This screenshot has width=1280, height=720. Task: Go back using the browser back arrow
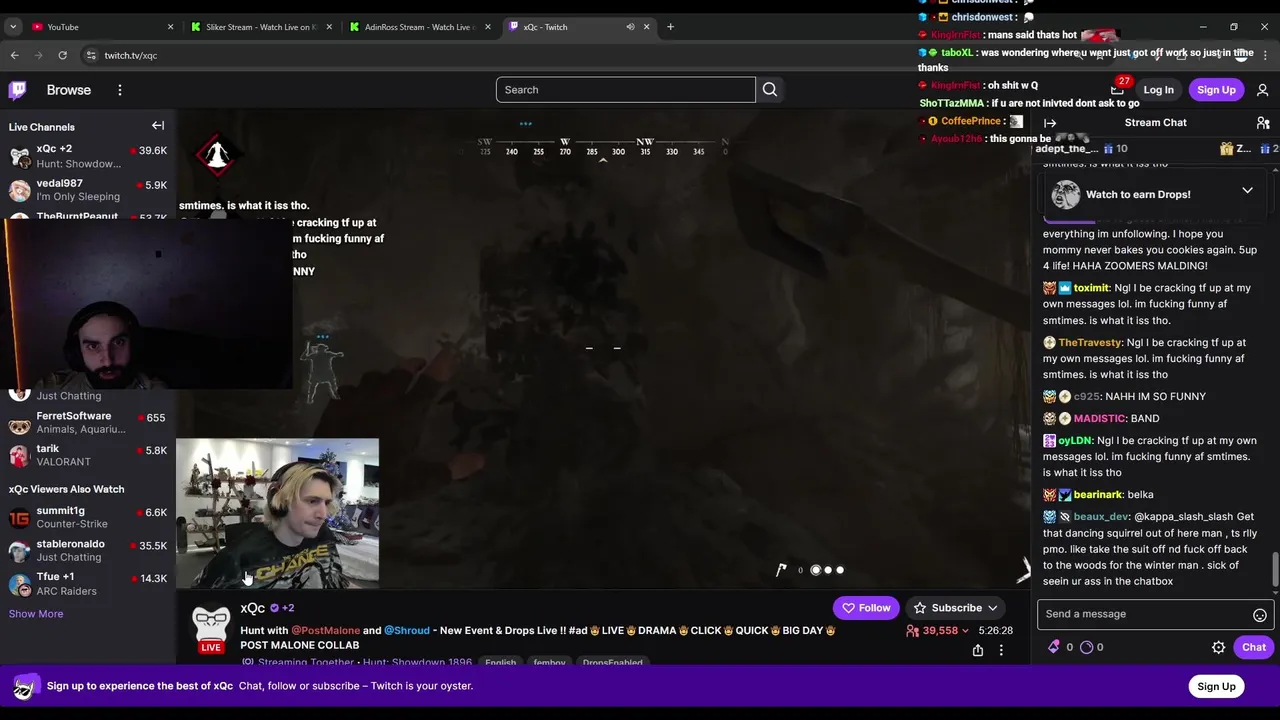point(15,55)
